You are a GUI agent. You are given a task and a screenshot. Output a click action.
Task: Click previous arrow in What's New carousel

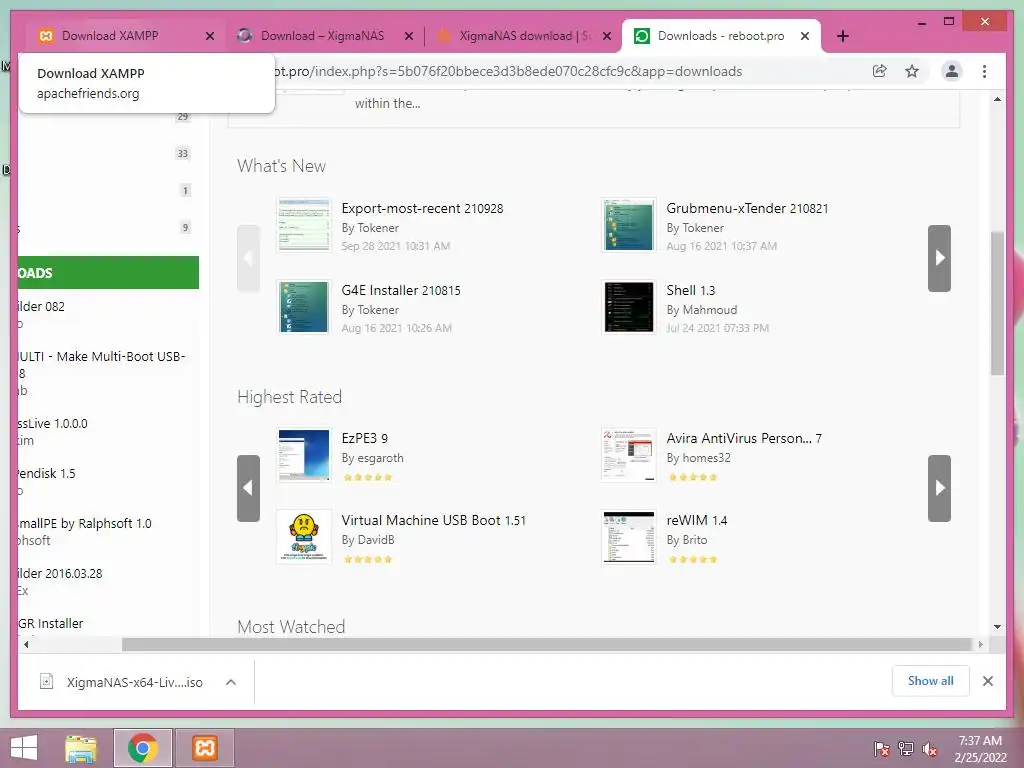[x=248, y=258]
